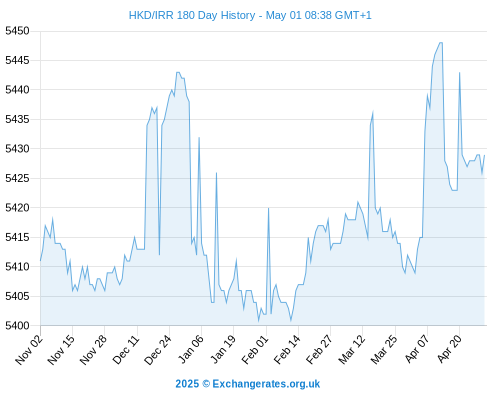The width and height of the screenshot is (495, 400).
Task: Click the Apr 20 spike near 5443
Action: pos(460,72)
